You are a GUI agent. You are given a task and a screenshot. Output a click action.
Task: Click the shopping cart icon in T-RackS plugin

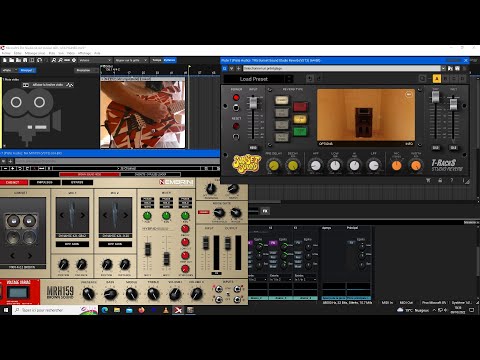pyautogui.click(x=428, y=180)
